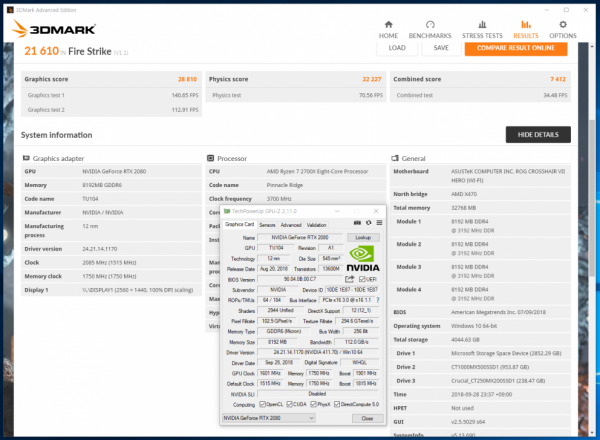Click the LOAD button
The width and height of the screenshot is (600, 440).
point(397,48)
